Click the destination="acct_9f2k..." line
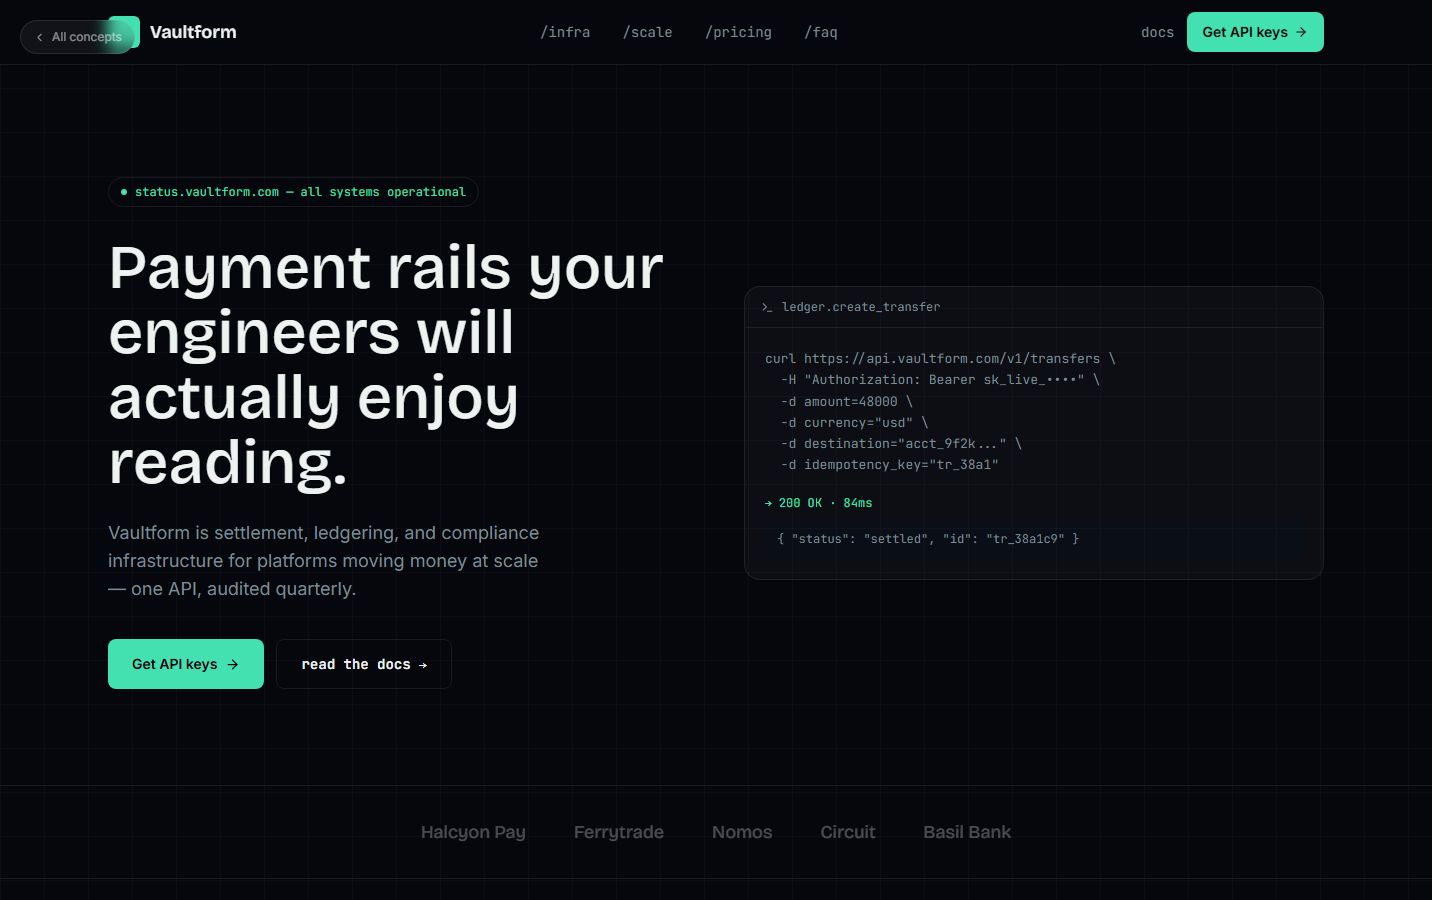The image size is (1440, 900). 901,444
